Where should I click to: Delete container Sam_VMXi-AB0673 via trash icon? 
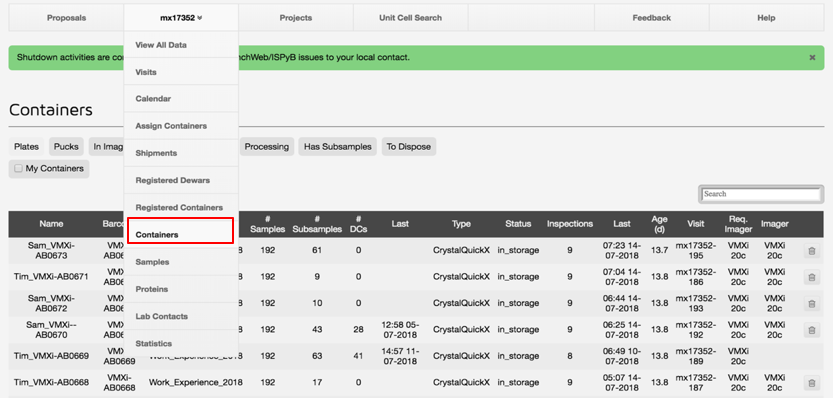(x=811, y=251)
